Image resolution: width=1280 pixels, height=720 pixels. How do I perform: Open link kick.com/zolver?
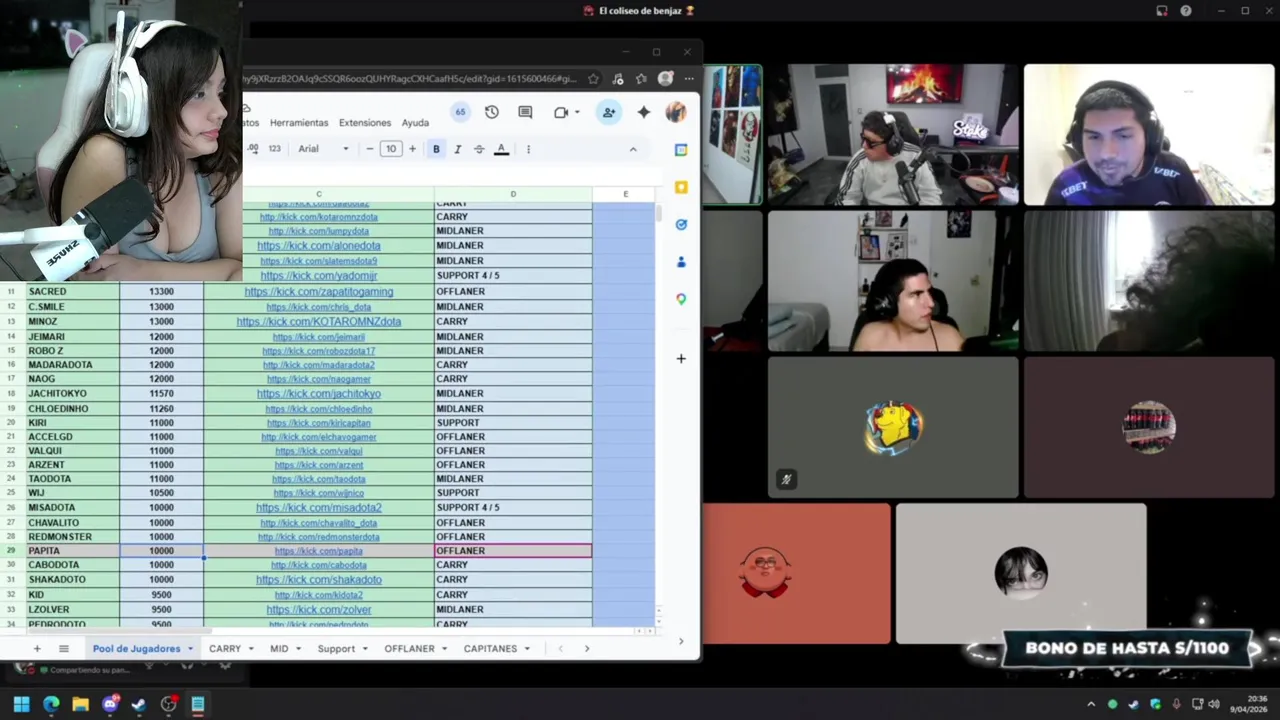[x=319, y=610]
